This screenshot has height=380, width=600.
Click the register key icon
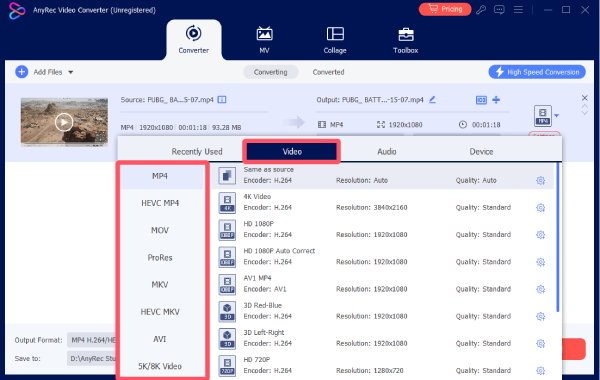coord(481,10)
